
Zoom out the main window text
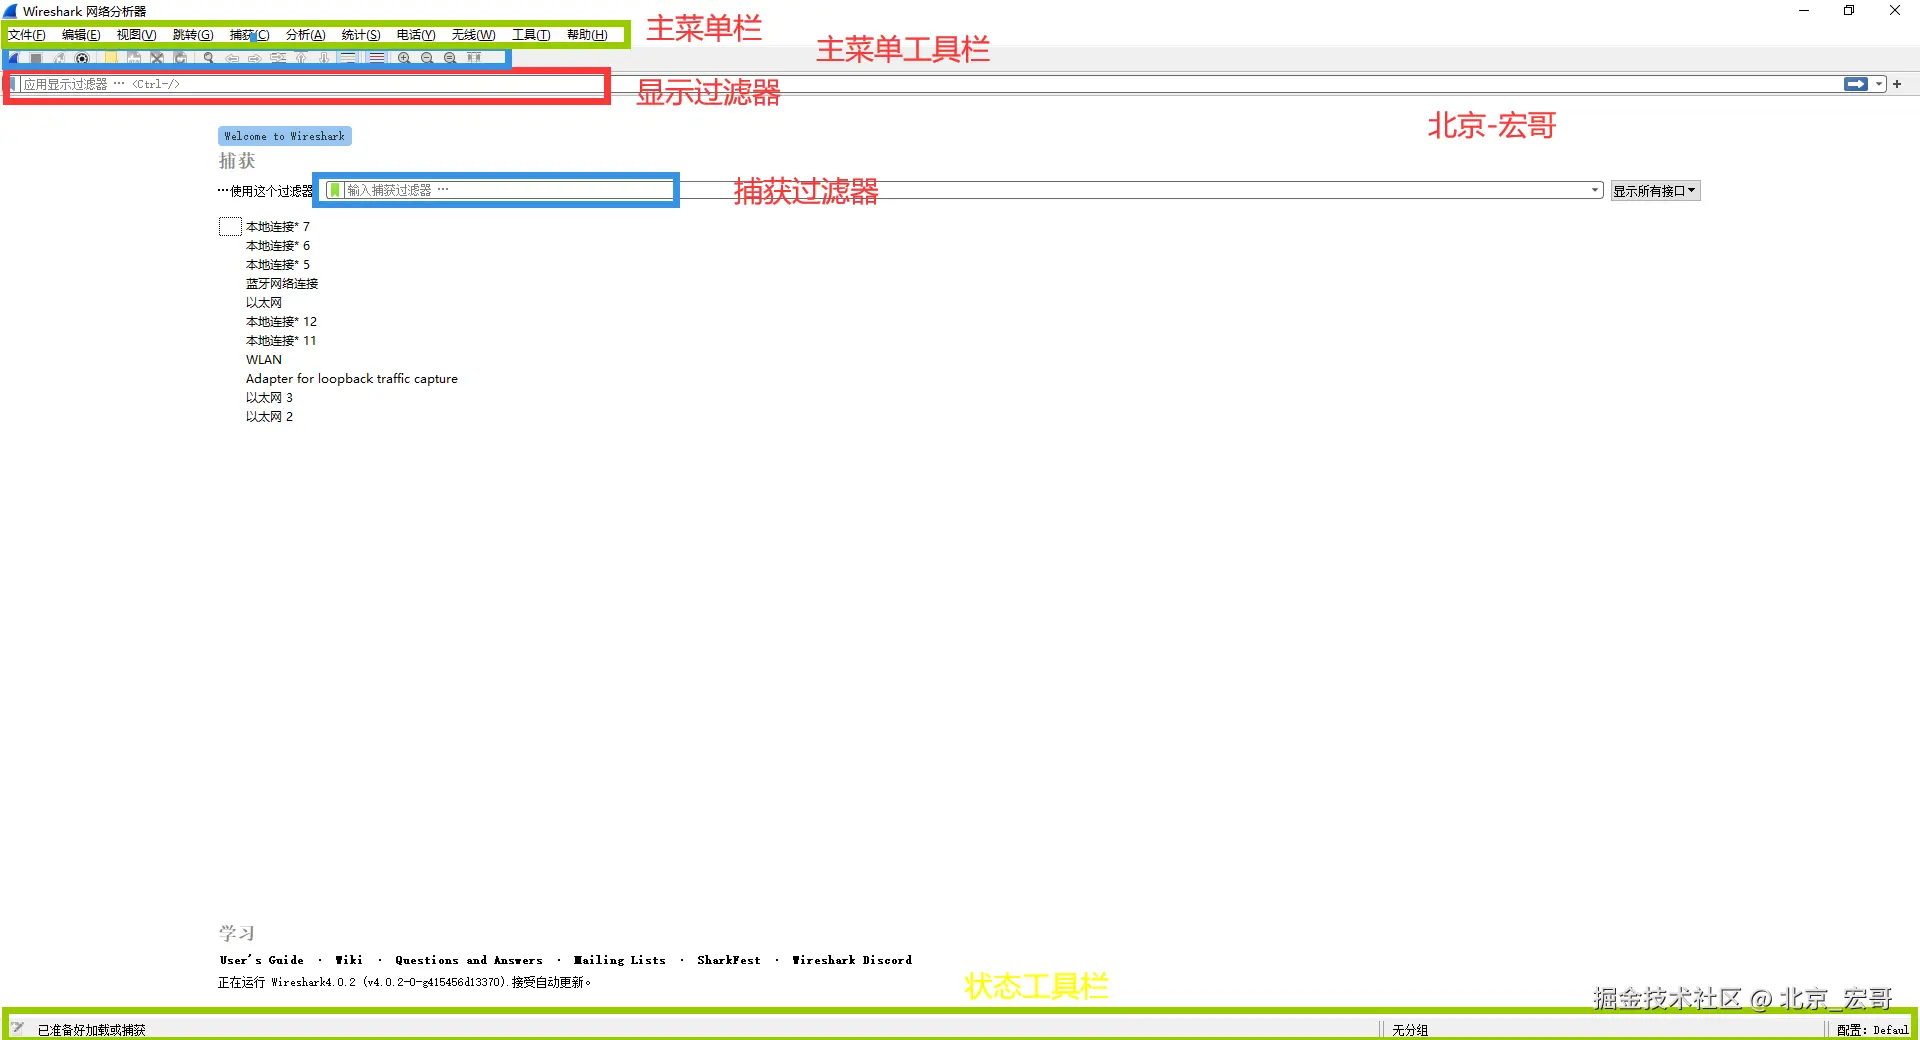coord(427,58)
